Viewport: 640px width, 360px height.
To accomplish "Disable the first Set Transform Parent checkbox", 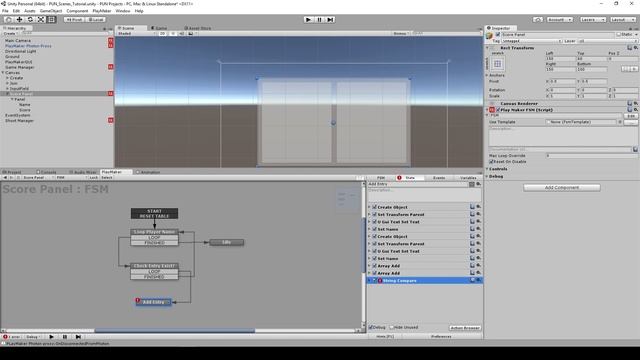I will 375,214.
